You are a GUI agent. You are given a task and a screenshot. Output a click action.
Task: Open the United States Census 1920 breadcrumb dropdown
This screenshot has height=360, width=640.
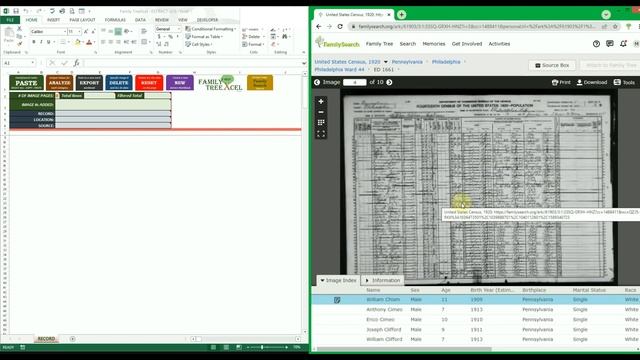386,62
